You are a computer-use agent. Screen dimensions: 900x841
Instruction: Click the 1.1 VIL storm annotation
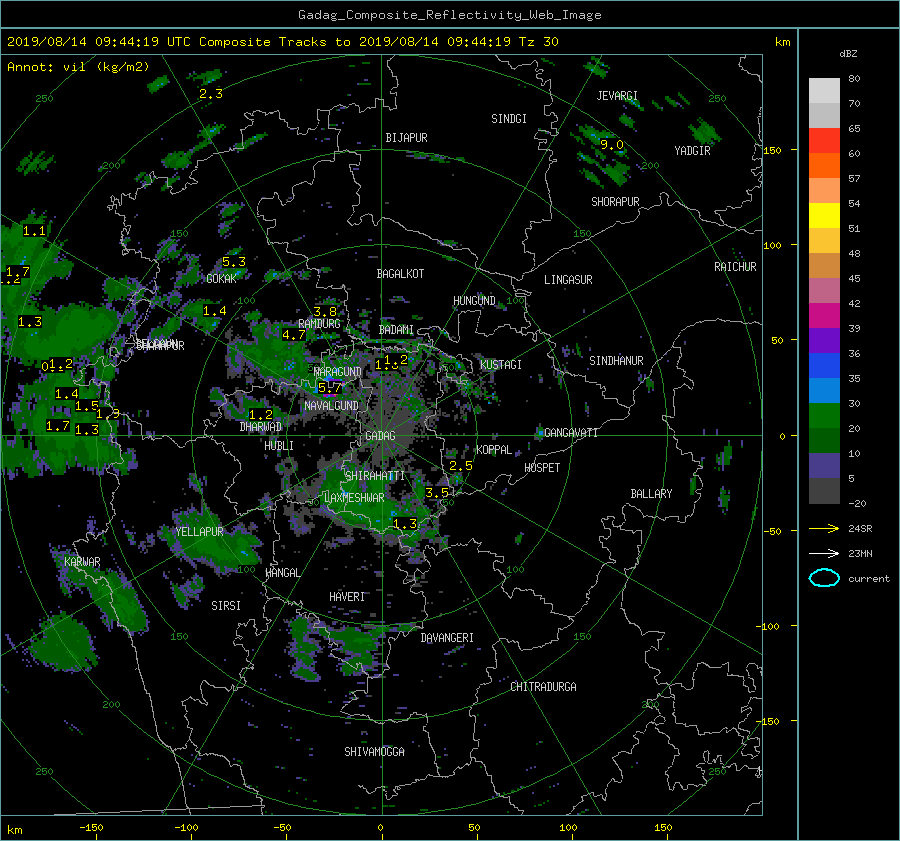pos(34,231)
